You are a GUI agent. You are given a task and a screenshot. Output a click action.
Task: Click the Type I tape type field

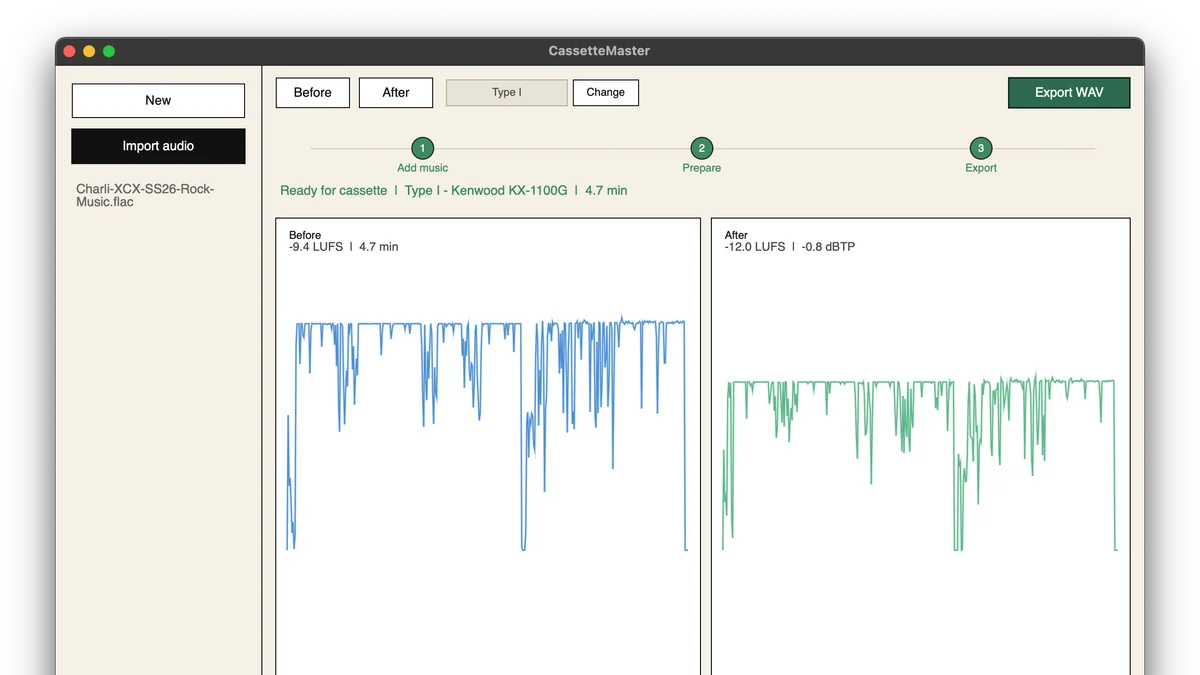(506, 92)
